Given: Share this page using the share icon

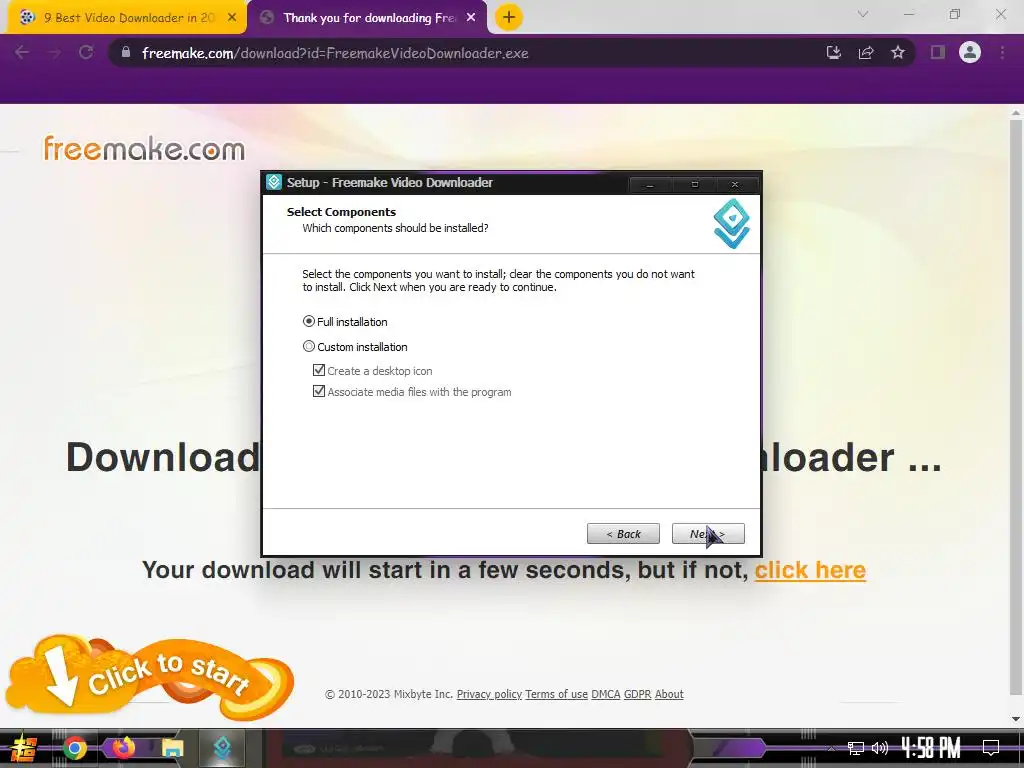Looking at the screenshot, I should pyautogui.click(x=866, y=52).
